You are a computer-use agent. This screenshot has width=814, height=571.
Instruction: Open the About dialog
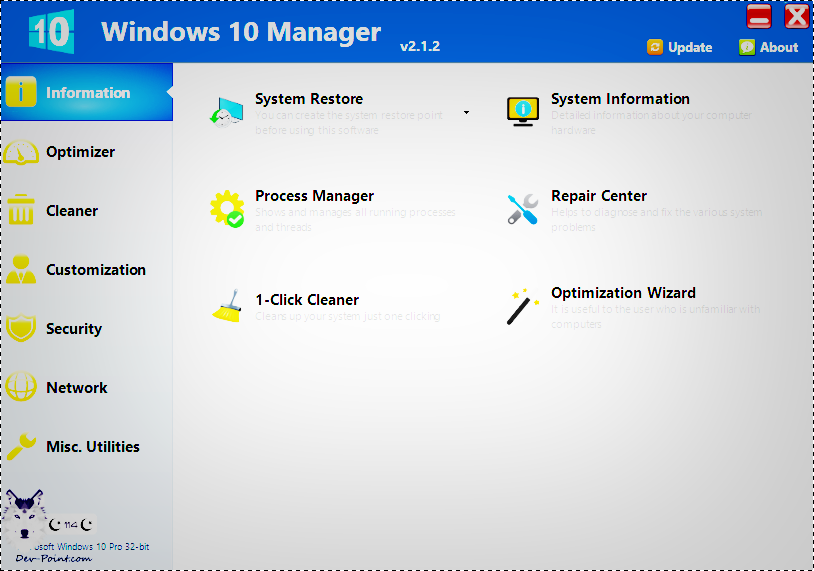[x=769, y=47]
